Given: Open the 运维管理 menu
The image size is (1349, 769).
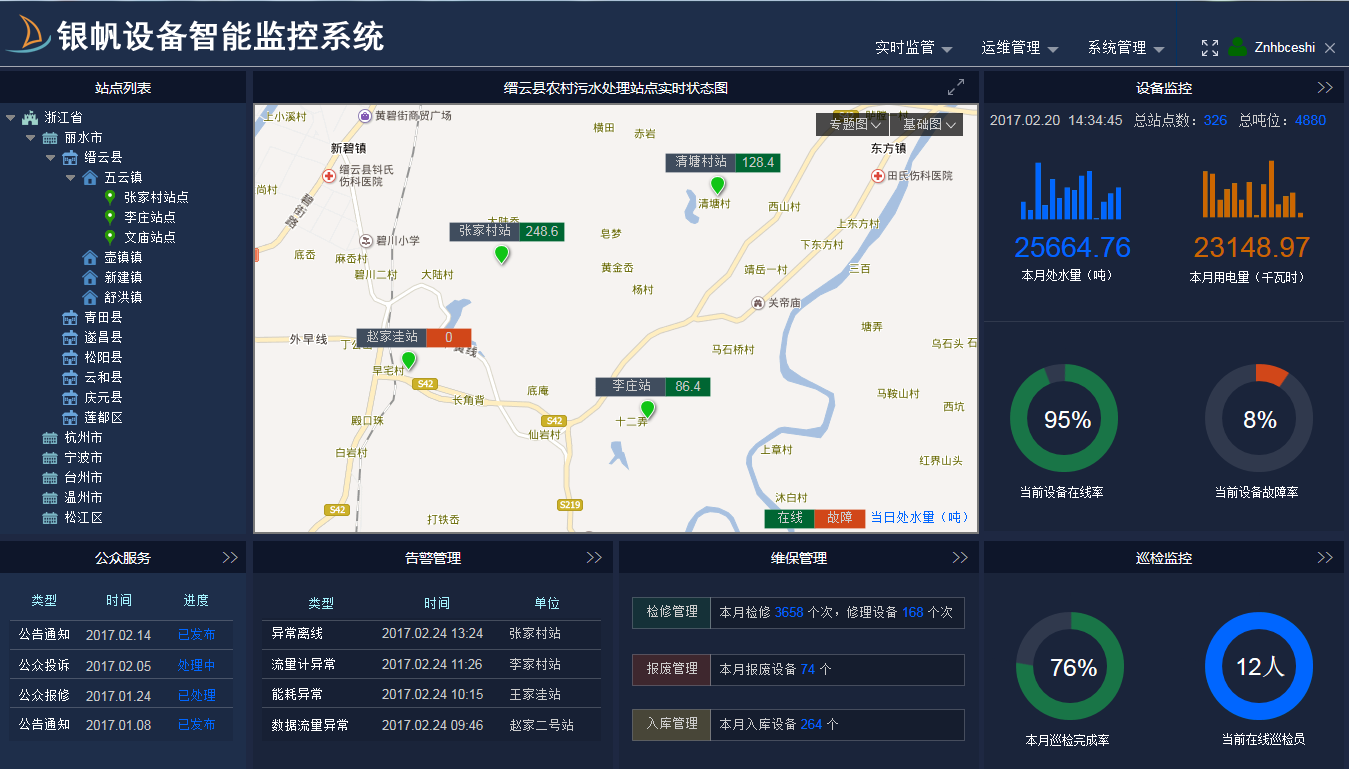Looking at the screenshot, I should tap(1020, 48).
